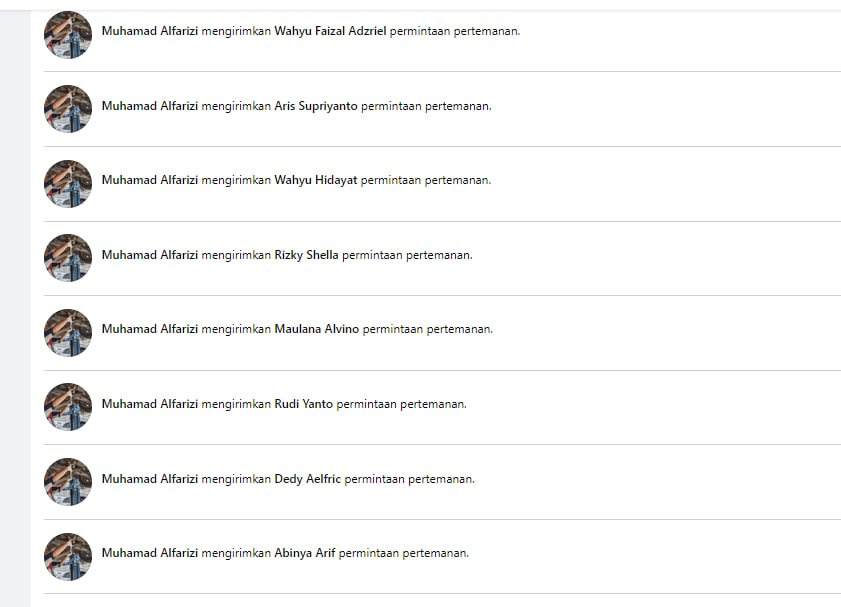The height and width of the screenshot is (607, 841).
Task: Open Muhamad Alfarizi link in Abinya Arif row
Action: [149, 553]
